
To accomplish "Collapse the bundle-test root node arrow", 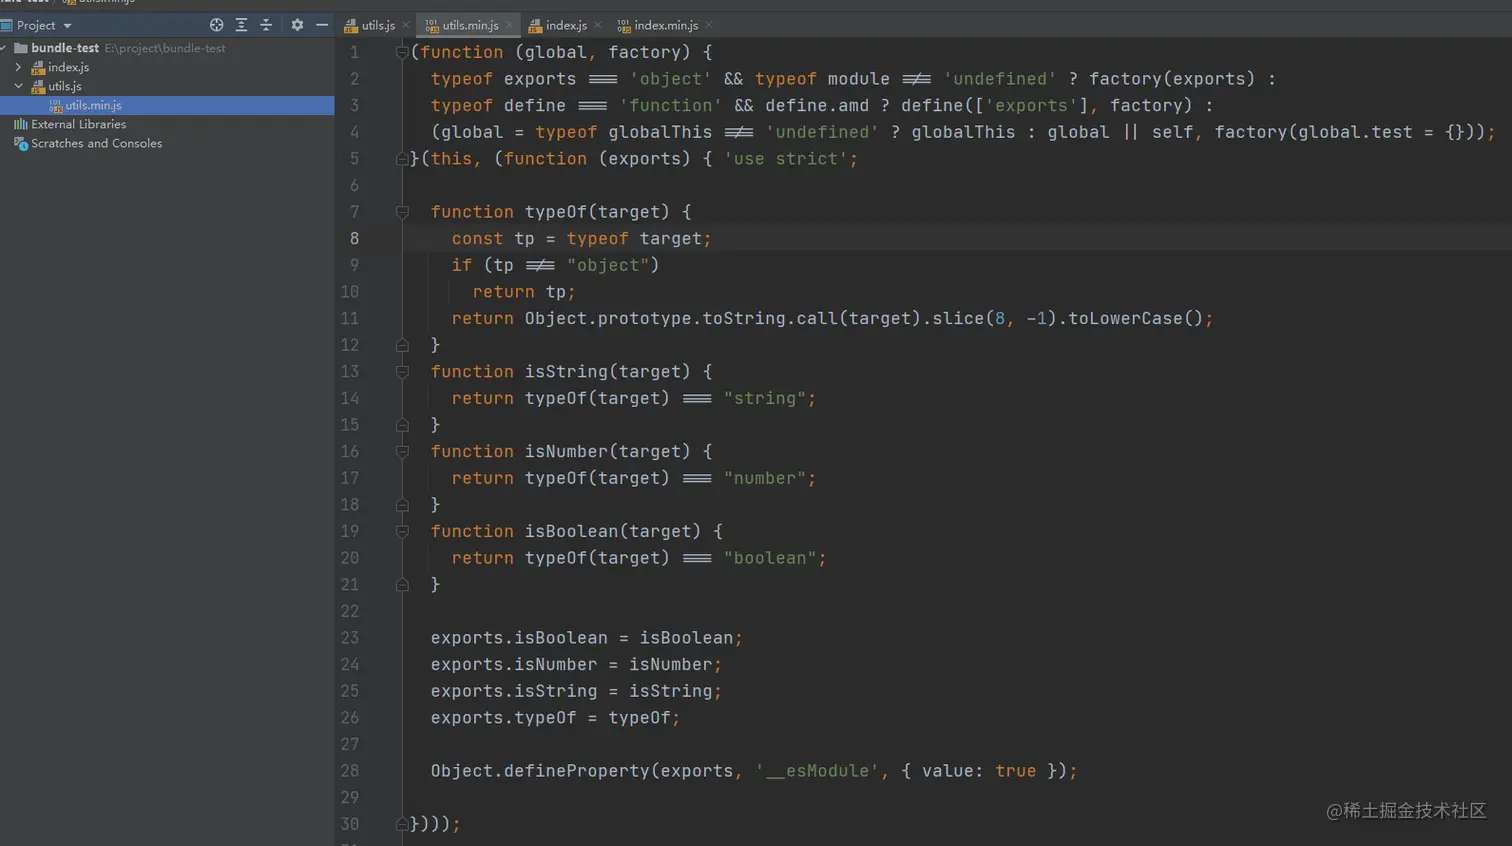I will tap(4, 48).
